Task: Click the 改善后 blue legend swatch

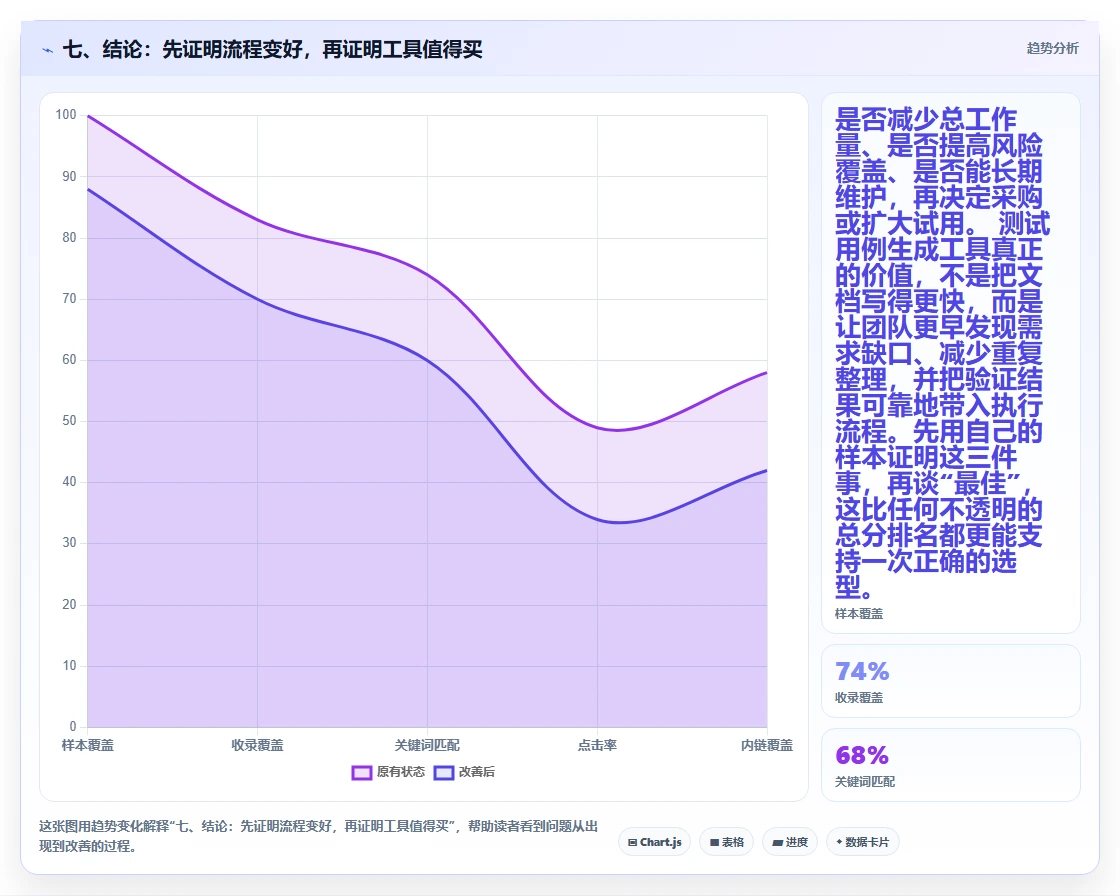Action: coord(444,772)
